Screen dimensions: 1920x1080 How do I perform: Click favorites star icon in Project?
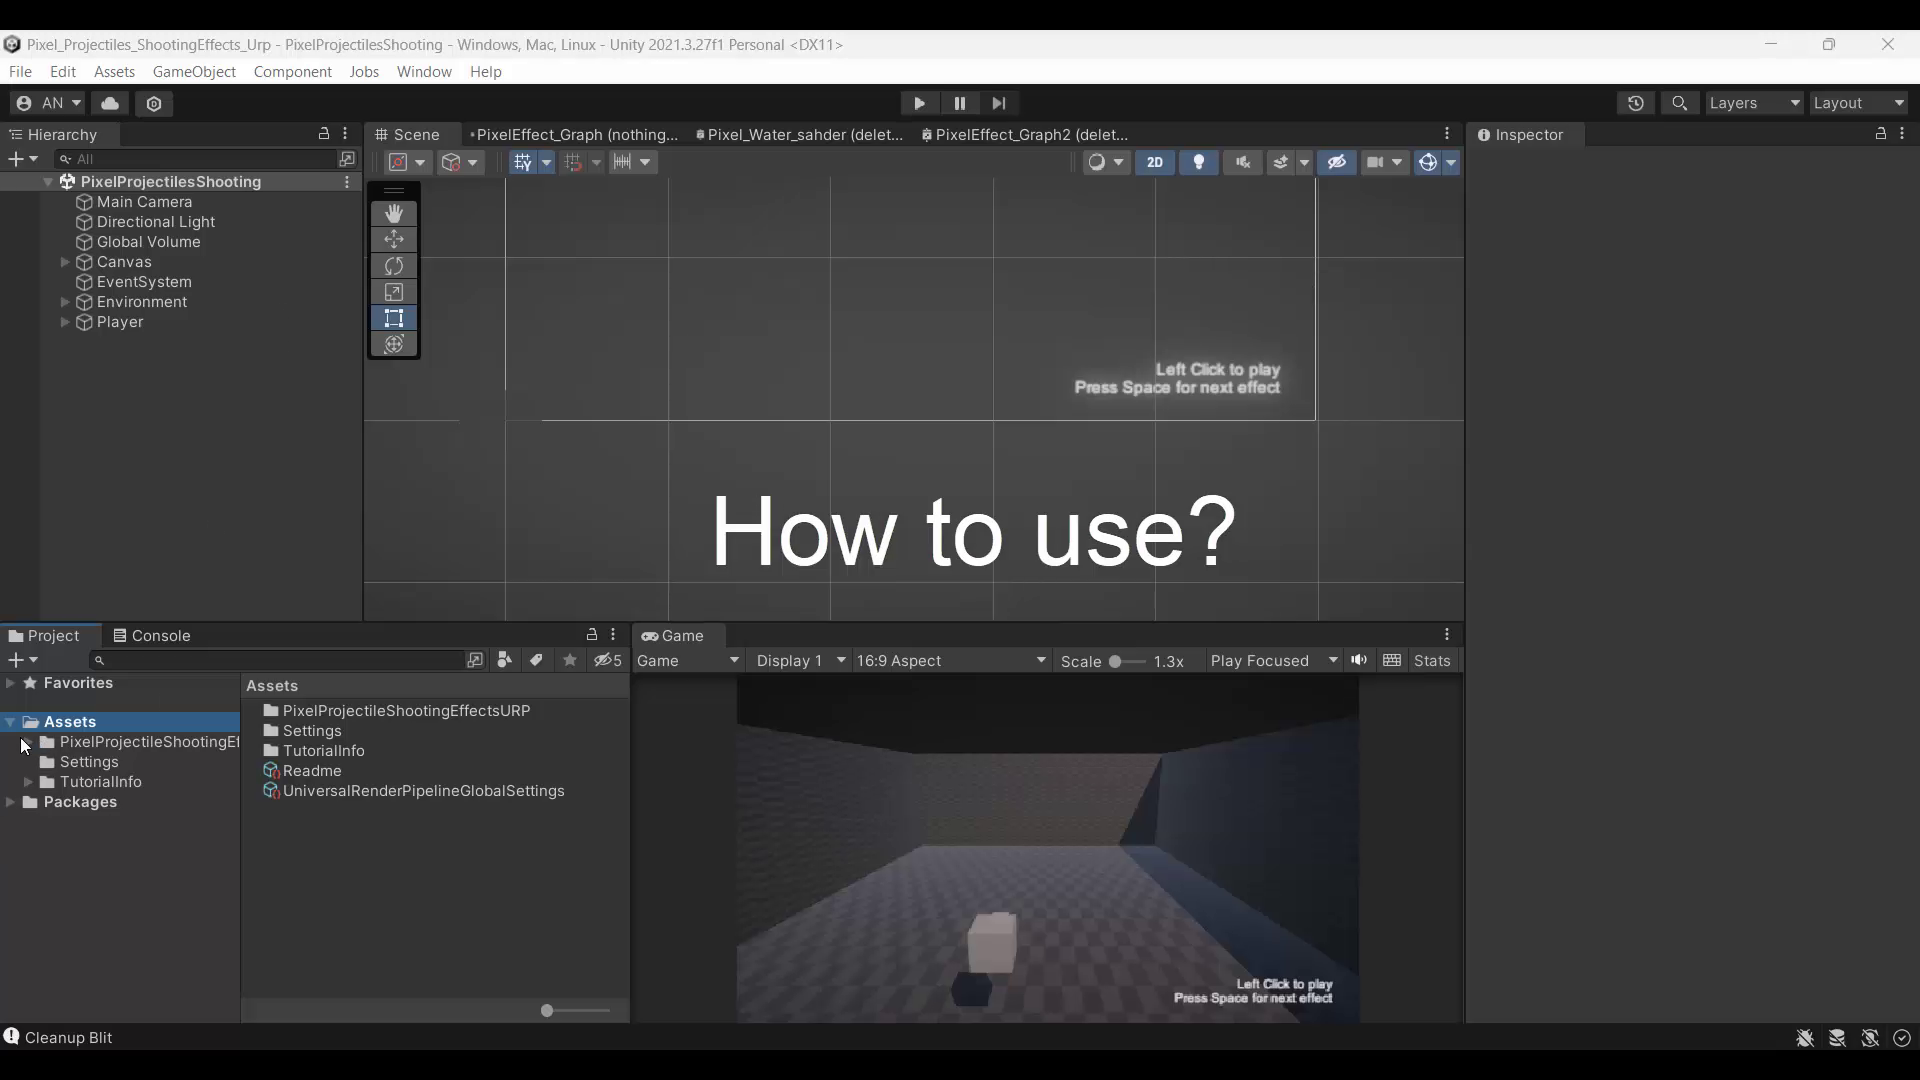point(570,660)
